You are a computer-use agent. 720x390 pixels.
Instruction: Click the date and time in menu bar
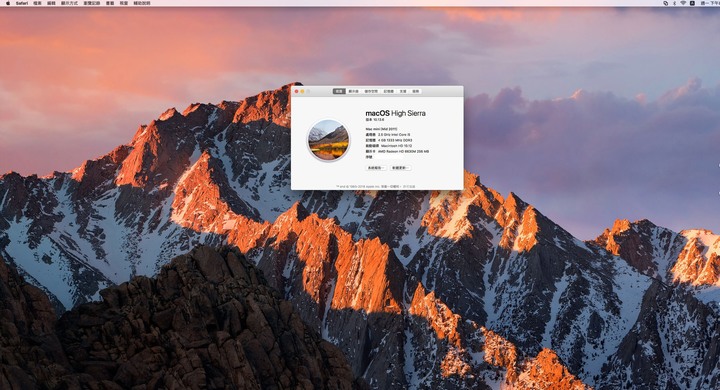[x=710, y=3]
